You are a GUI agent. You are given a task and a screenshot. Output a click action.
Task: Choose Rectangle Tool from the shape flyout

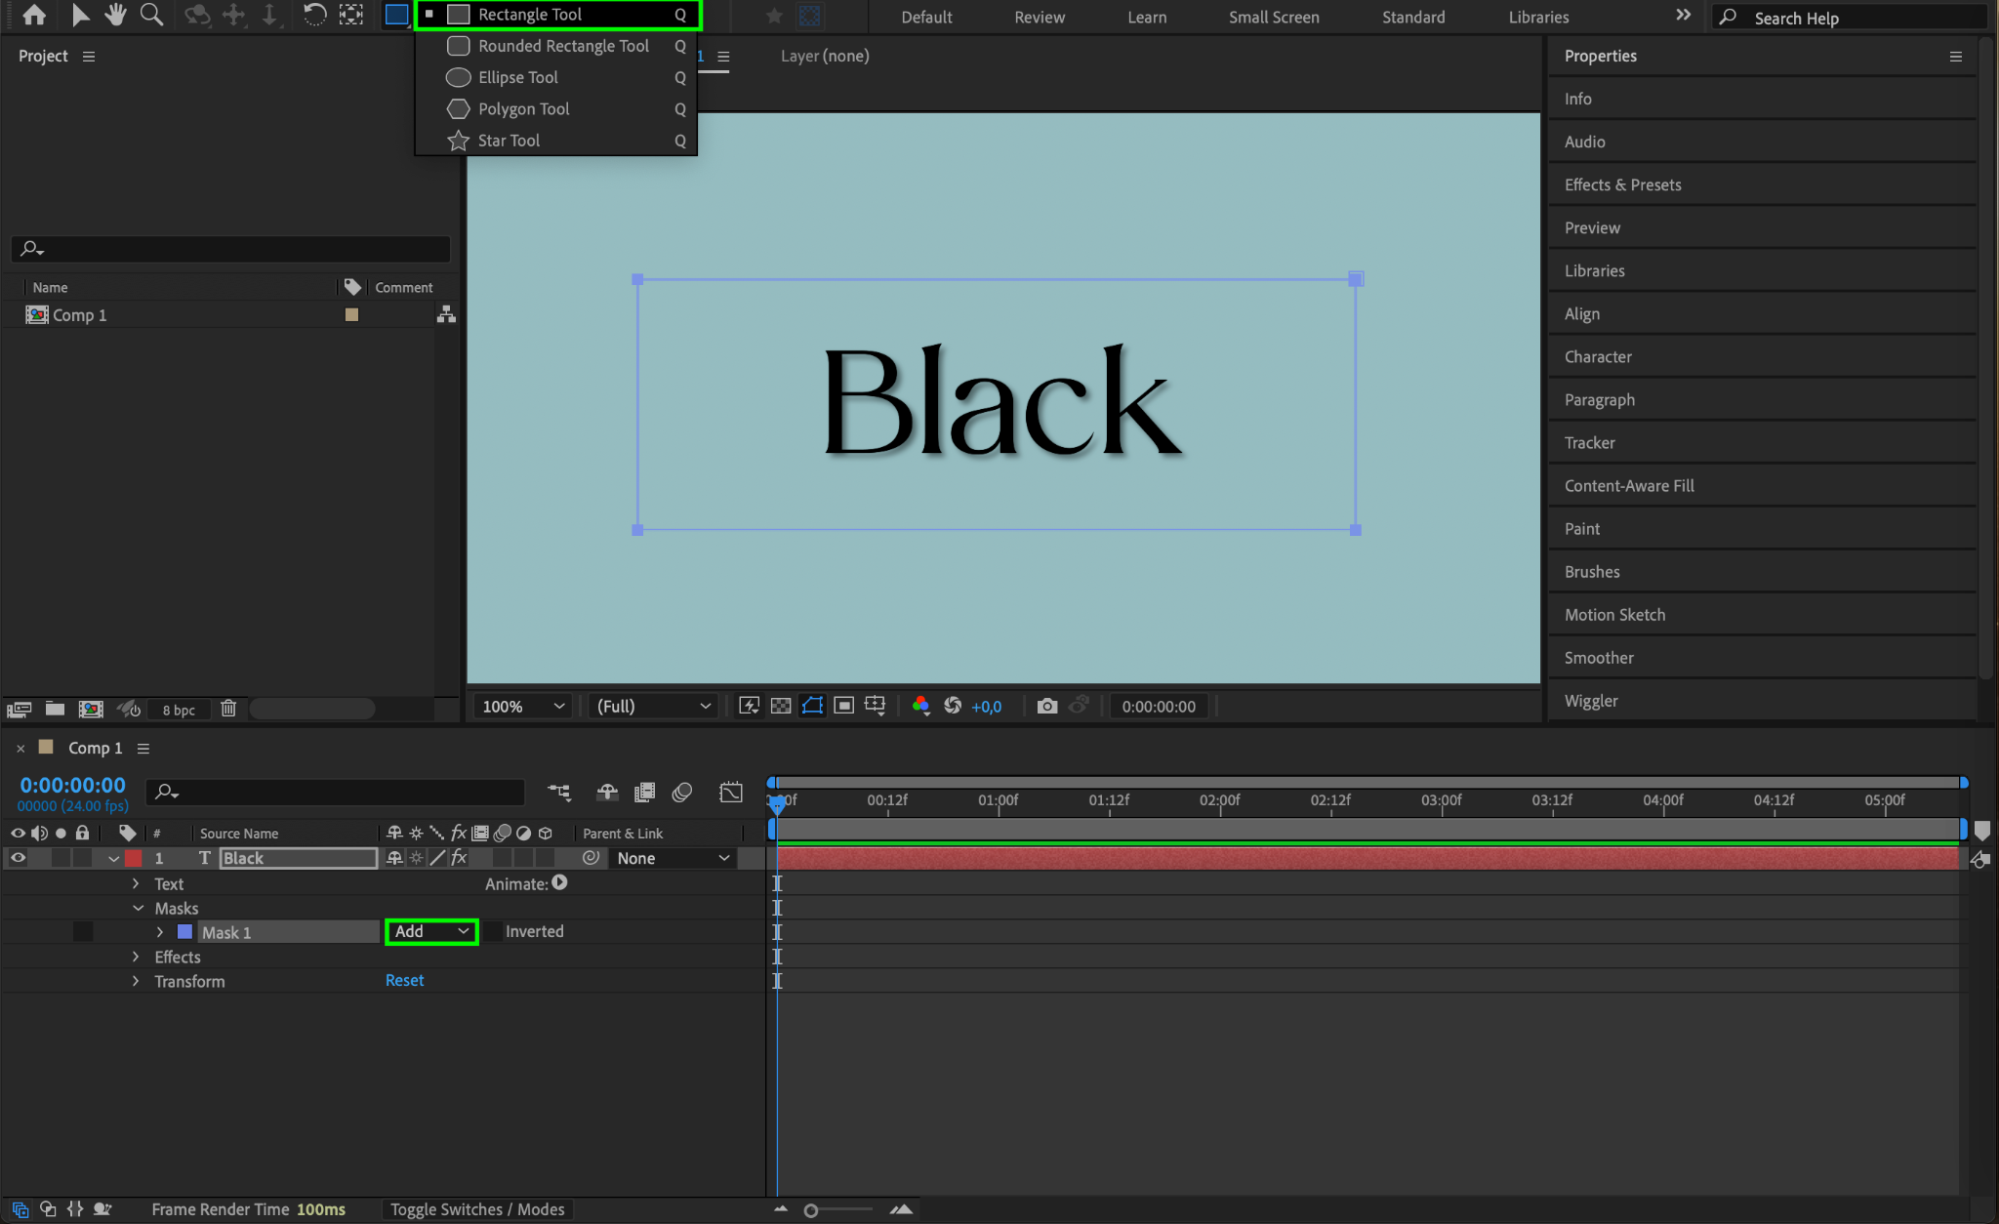(x=558, y=14)
